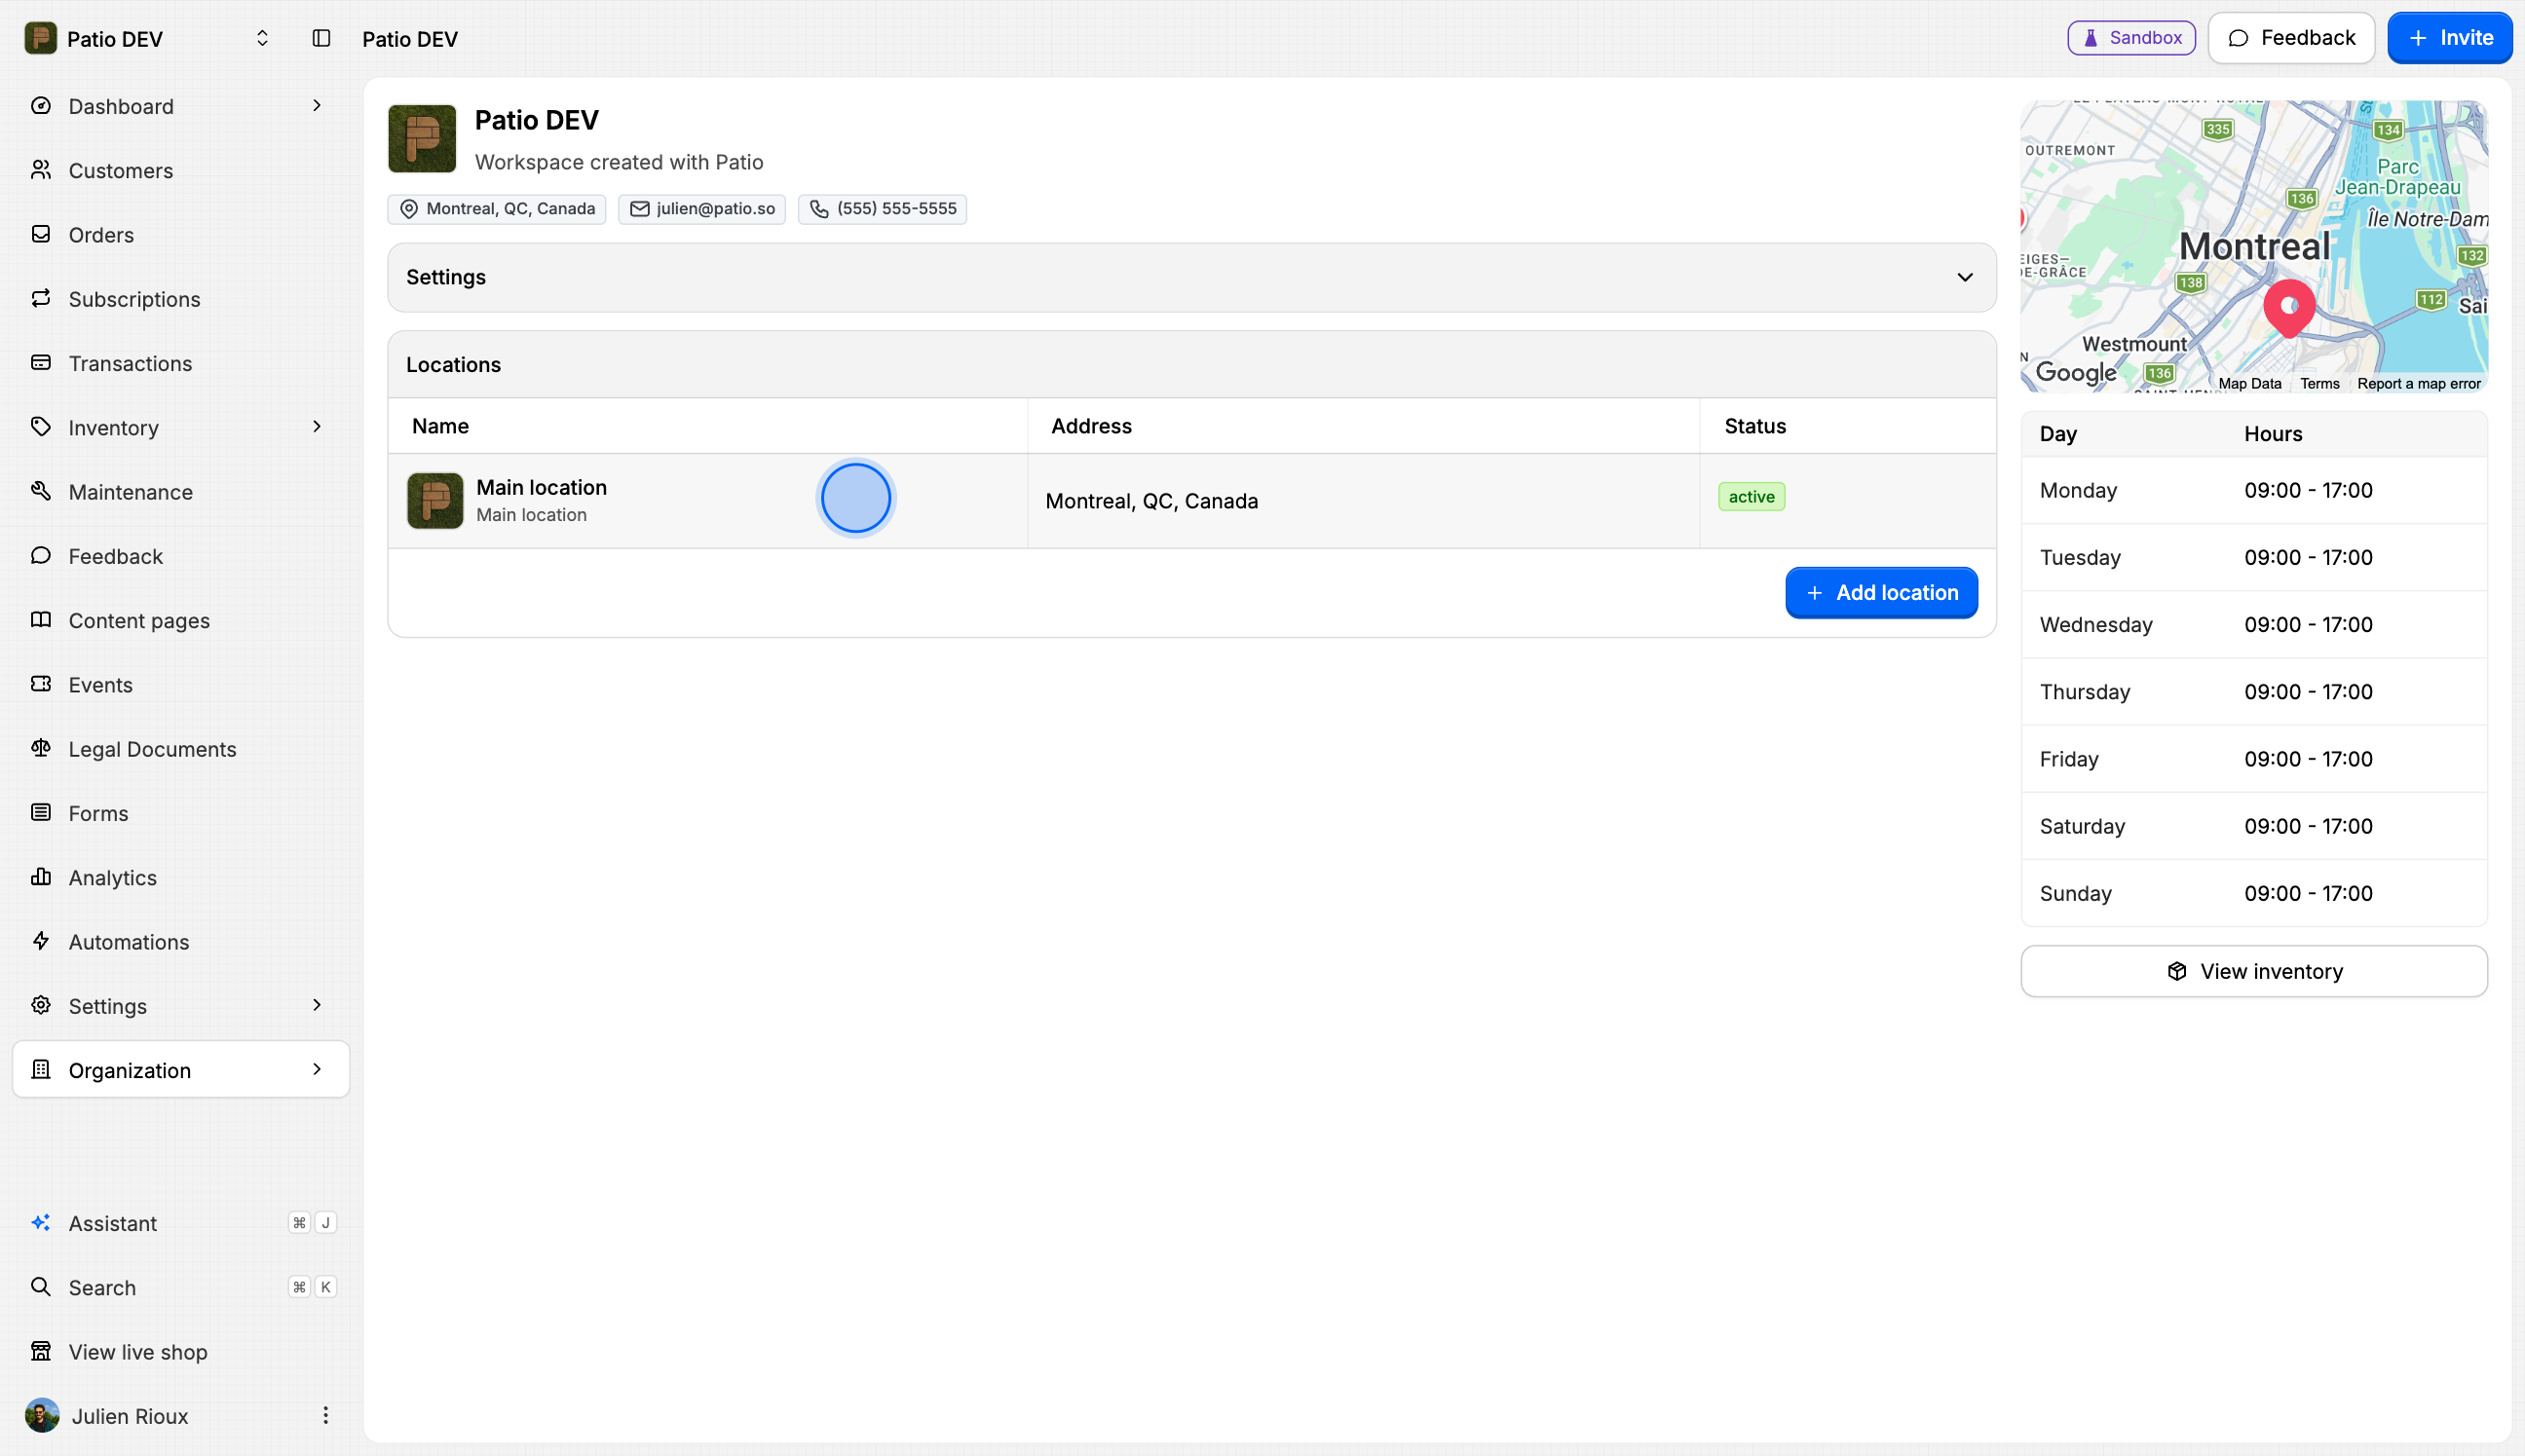Click the Organization building icon
The width and height of the screenshot is (2525, 1456).
tap(41, 1070)
